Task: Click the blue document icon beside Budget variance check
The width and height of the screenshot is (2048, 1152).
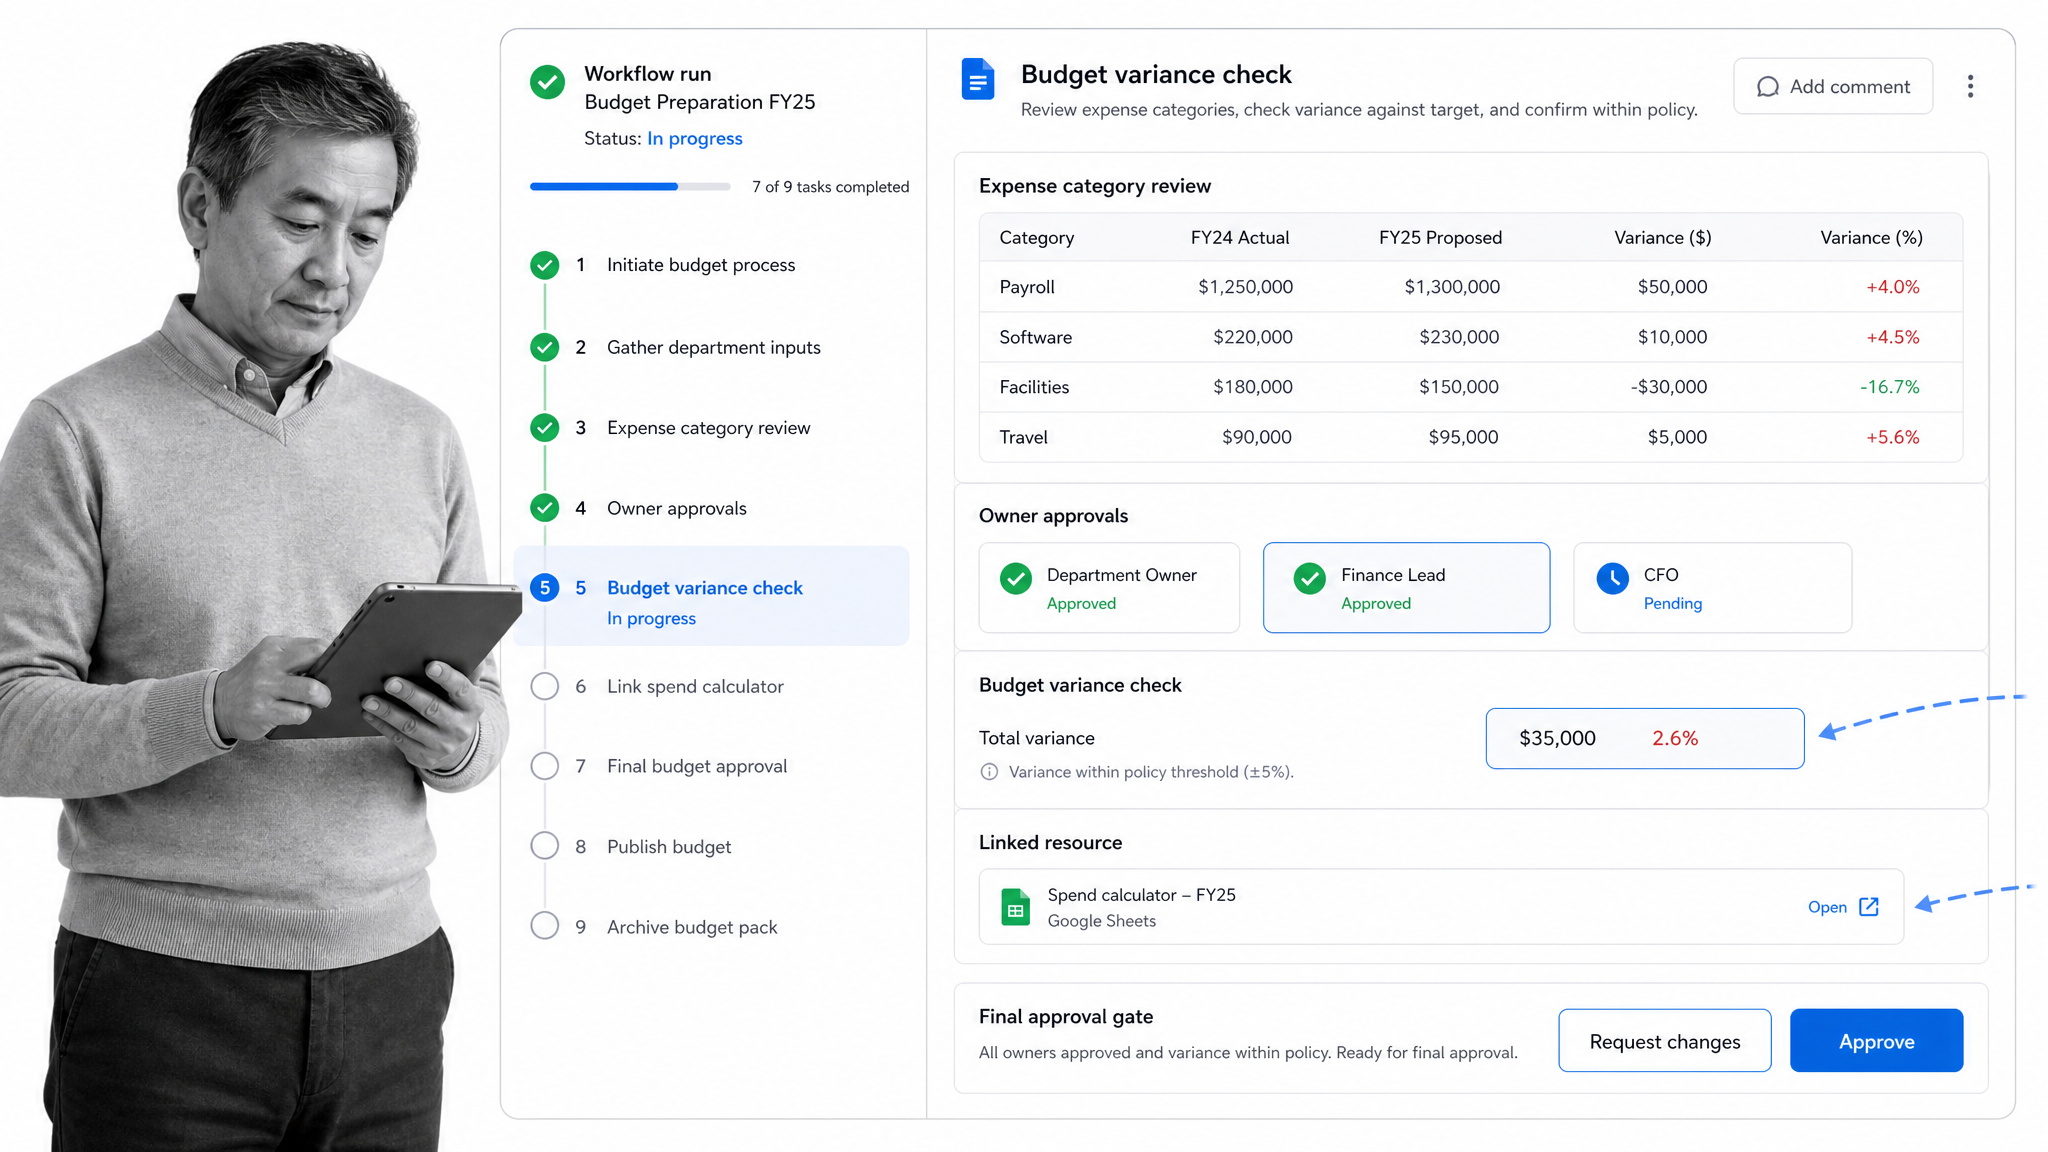Action: coord(977,79)
